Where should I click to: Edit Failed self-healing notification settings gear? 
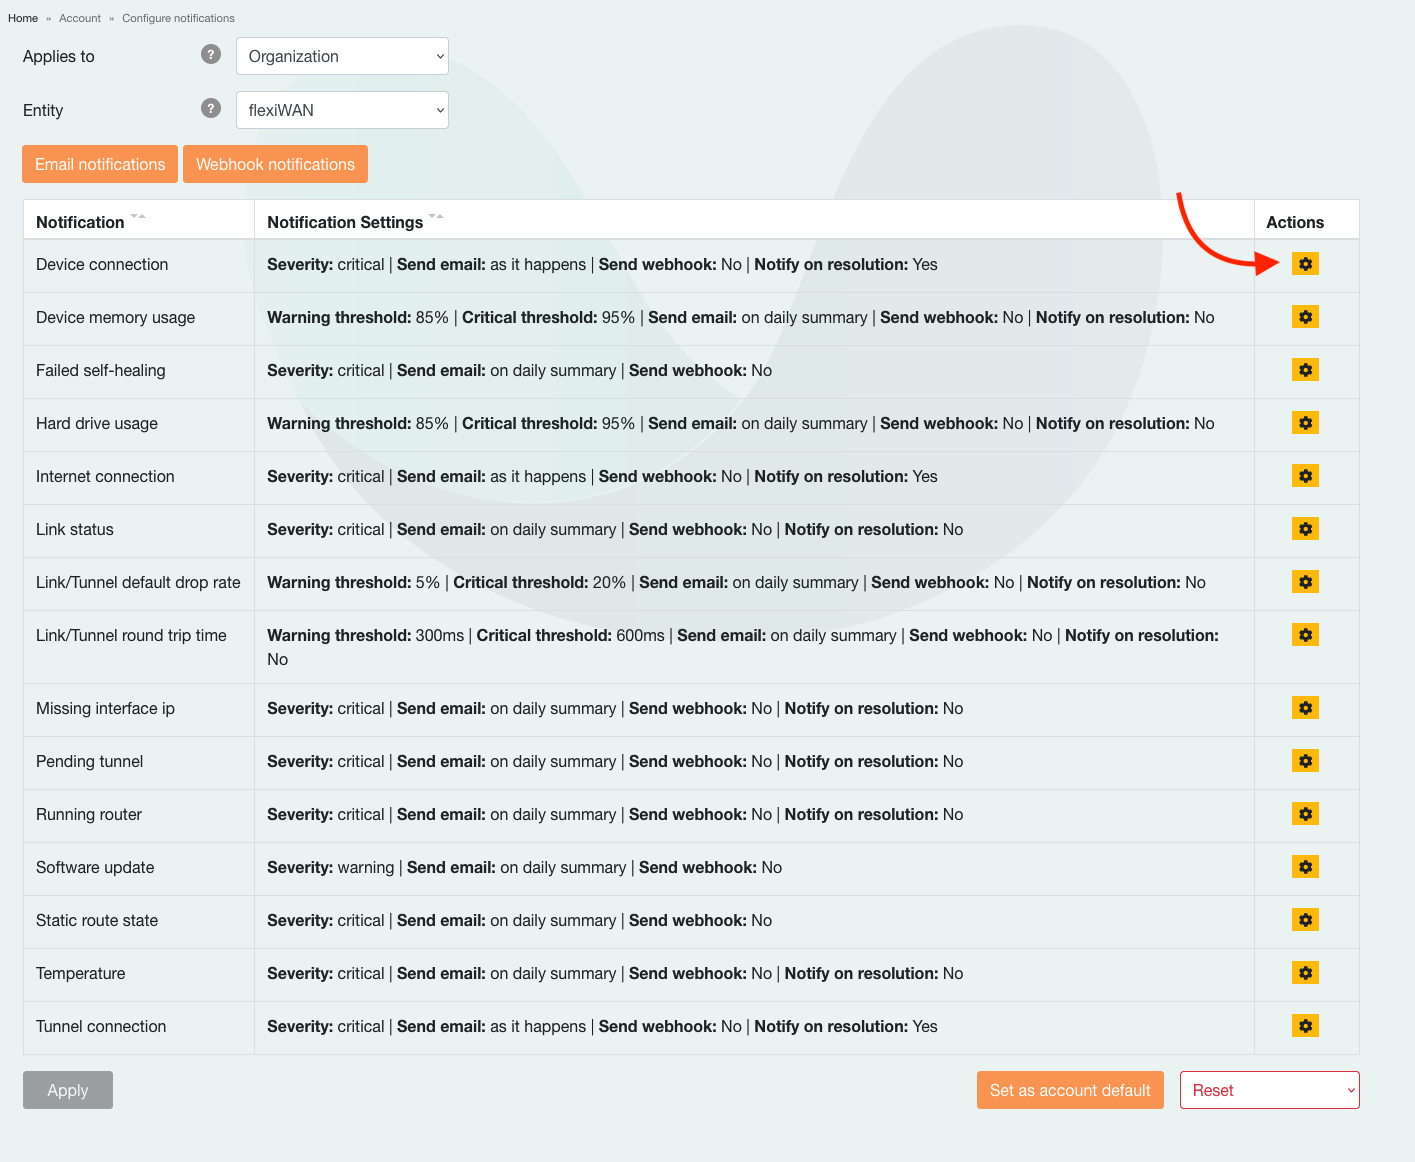coord(1305,370)
